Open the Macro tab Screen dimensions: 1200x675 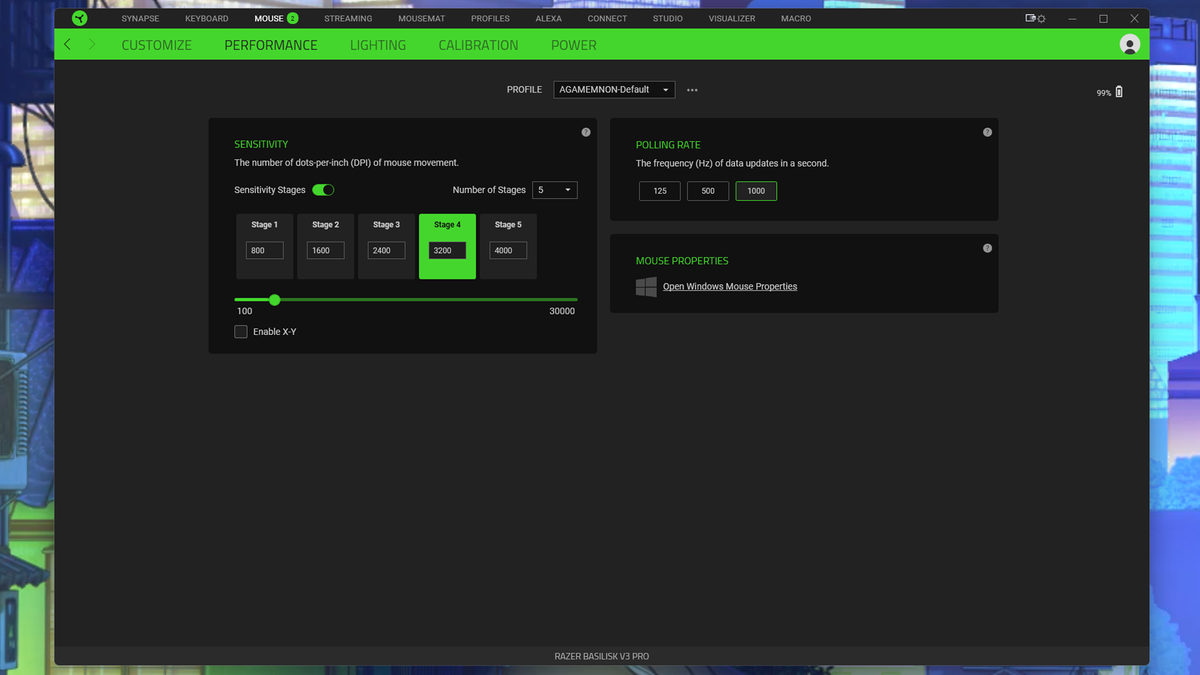click(796, 18)
